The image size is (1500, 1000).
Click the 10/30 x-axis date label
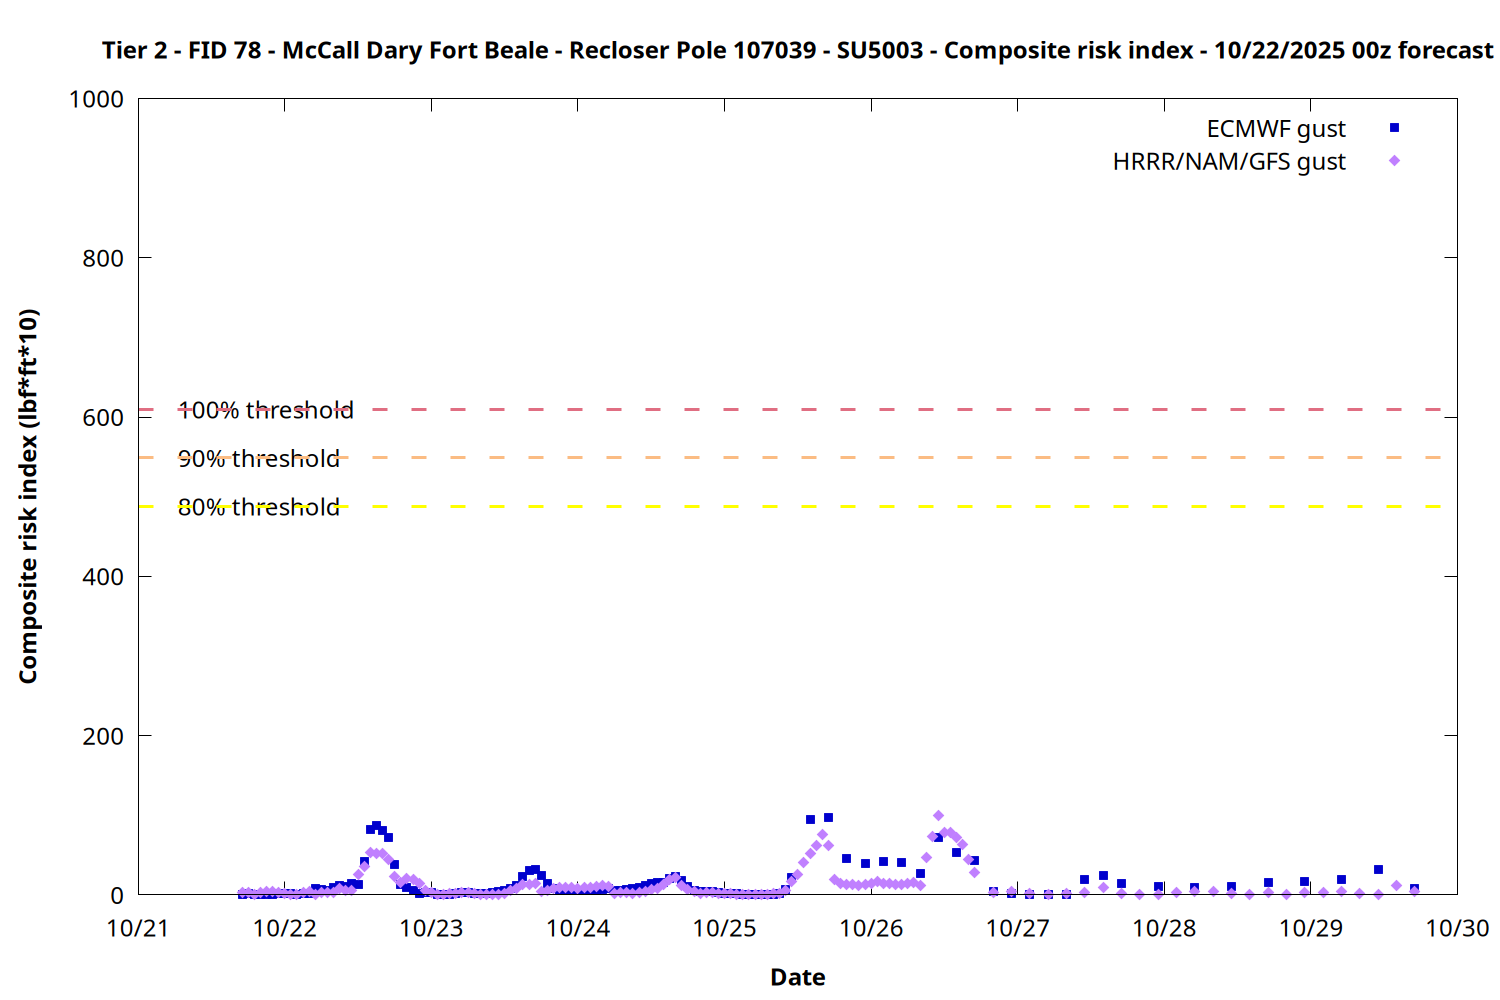click(x=1457, y=928)
